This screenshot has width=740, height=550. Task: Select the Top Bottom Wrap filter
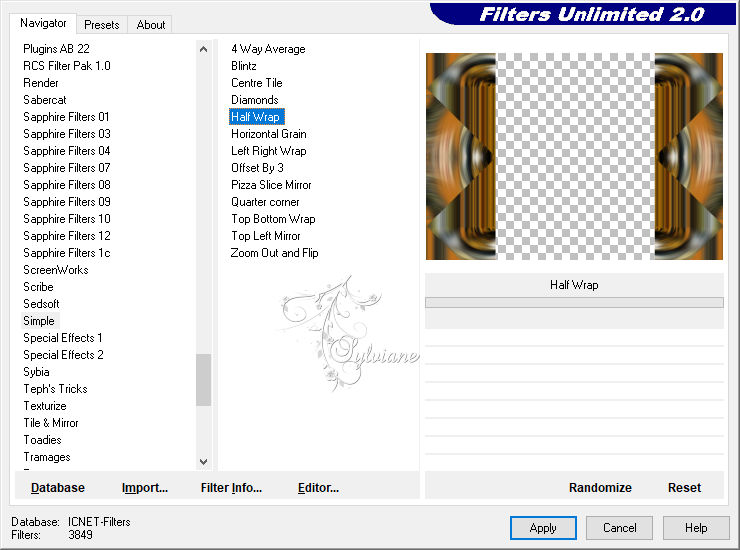click(x=273, y=219)
